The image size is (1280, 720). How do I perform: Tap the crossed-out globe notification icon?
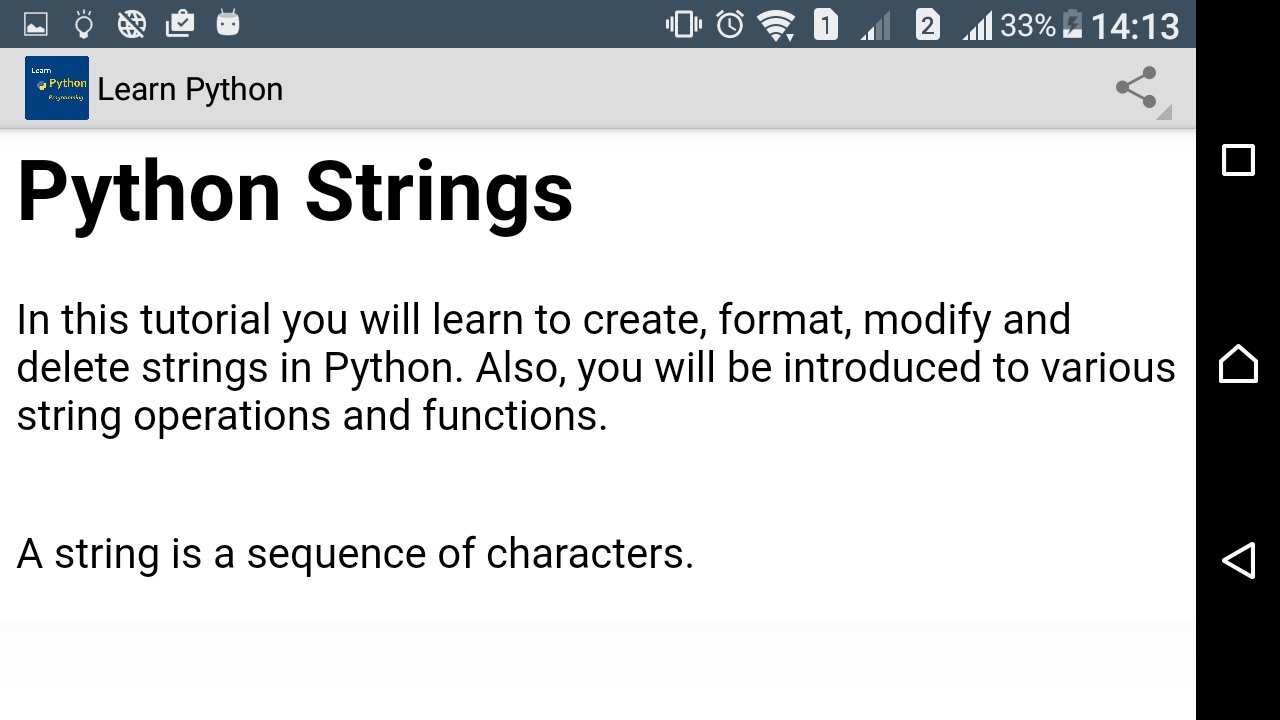[x=132, y=23]
